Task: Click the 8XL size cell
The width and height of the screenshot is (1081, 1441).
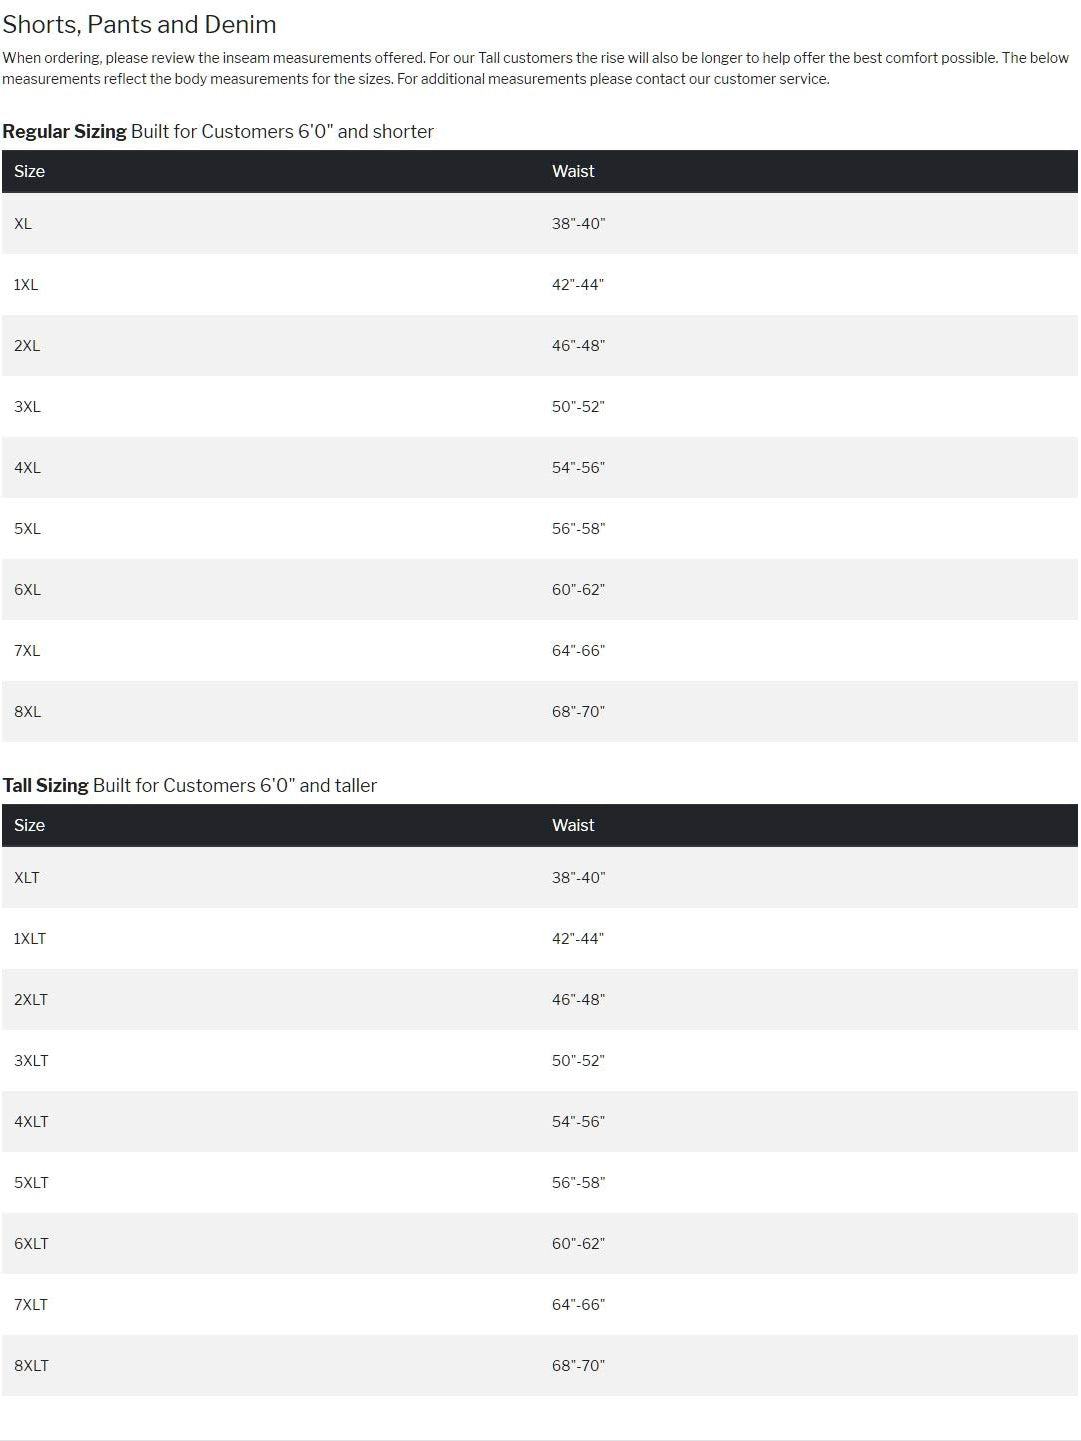Action: pos(27,711)
